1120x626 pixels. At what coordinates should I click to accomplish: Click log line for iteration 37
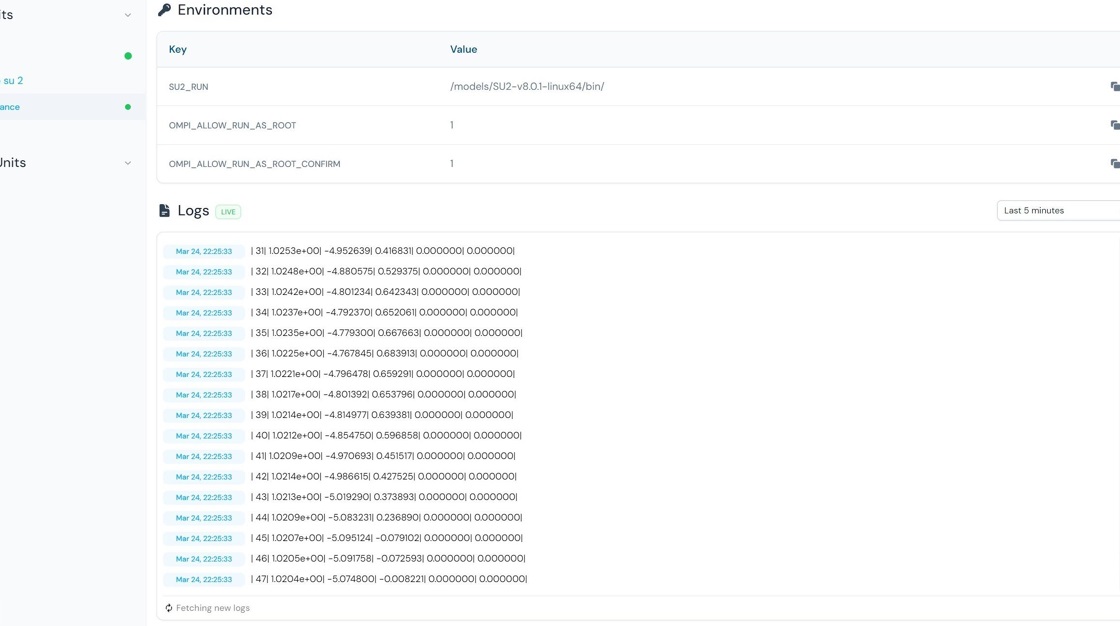[x=383, y=374]
